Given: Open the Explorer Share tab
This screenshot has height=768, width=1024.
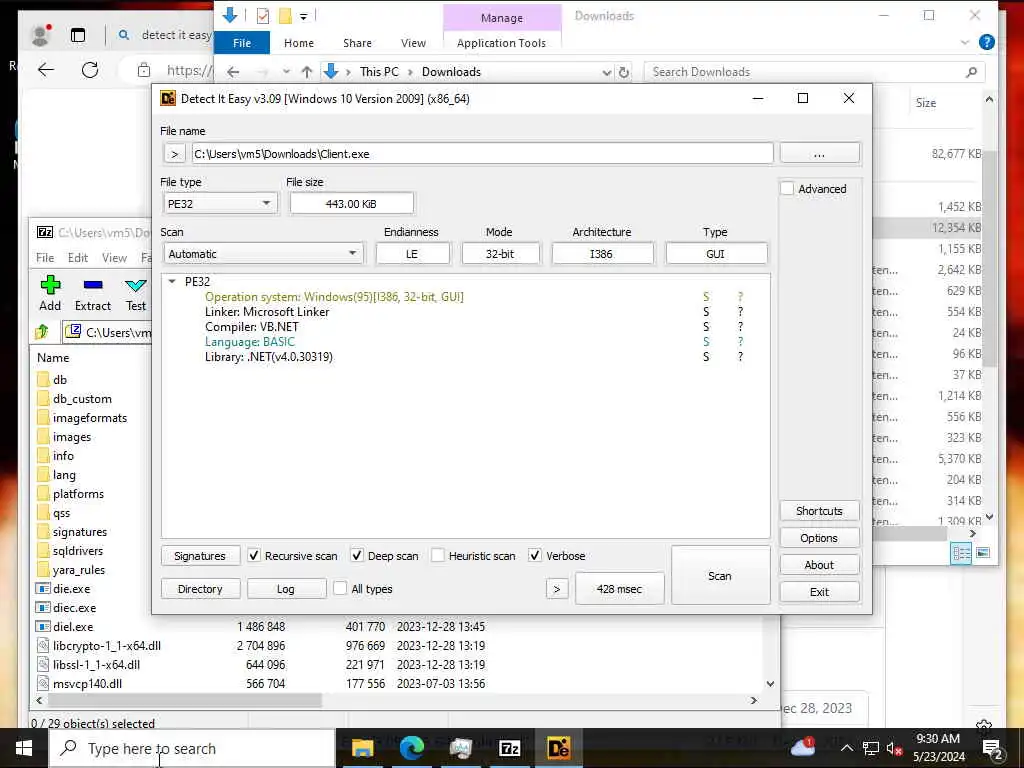Looking at the screenshot, I should click(357, 42).
